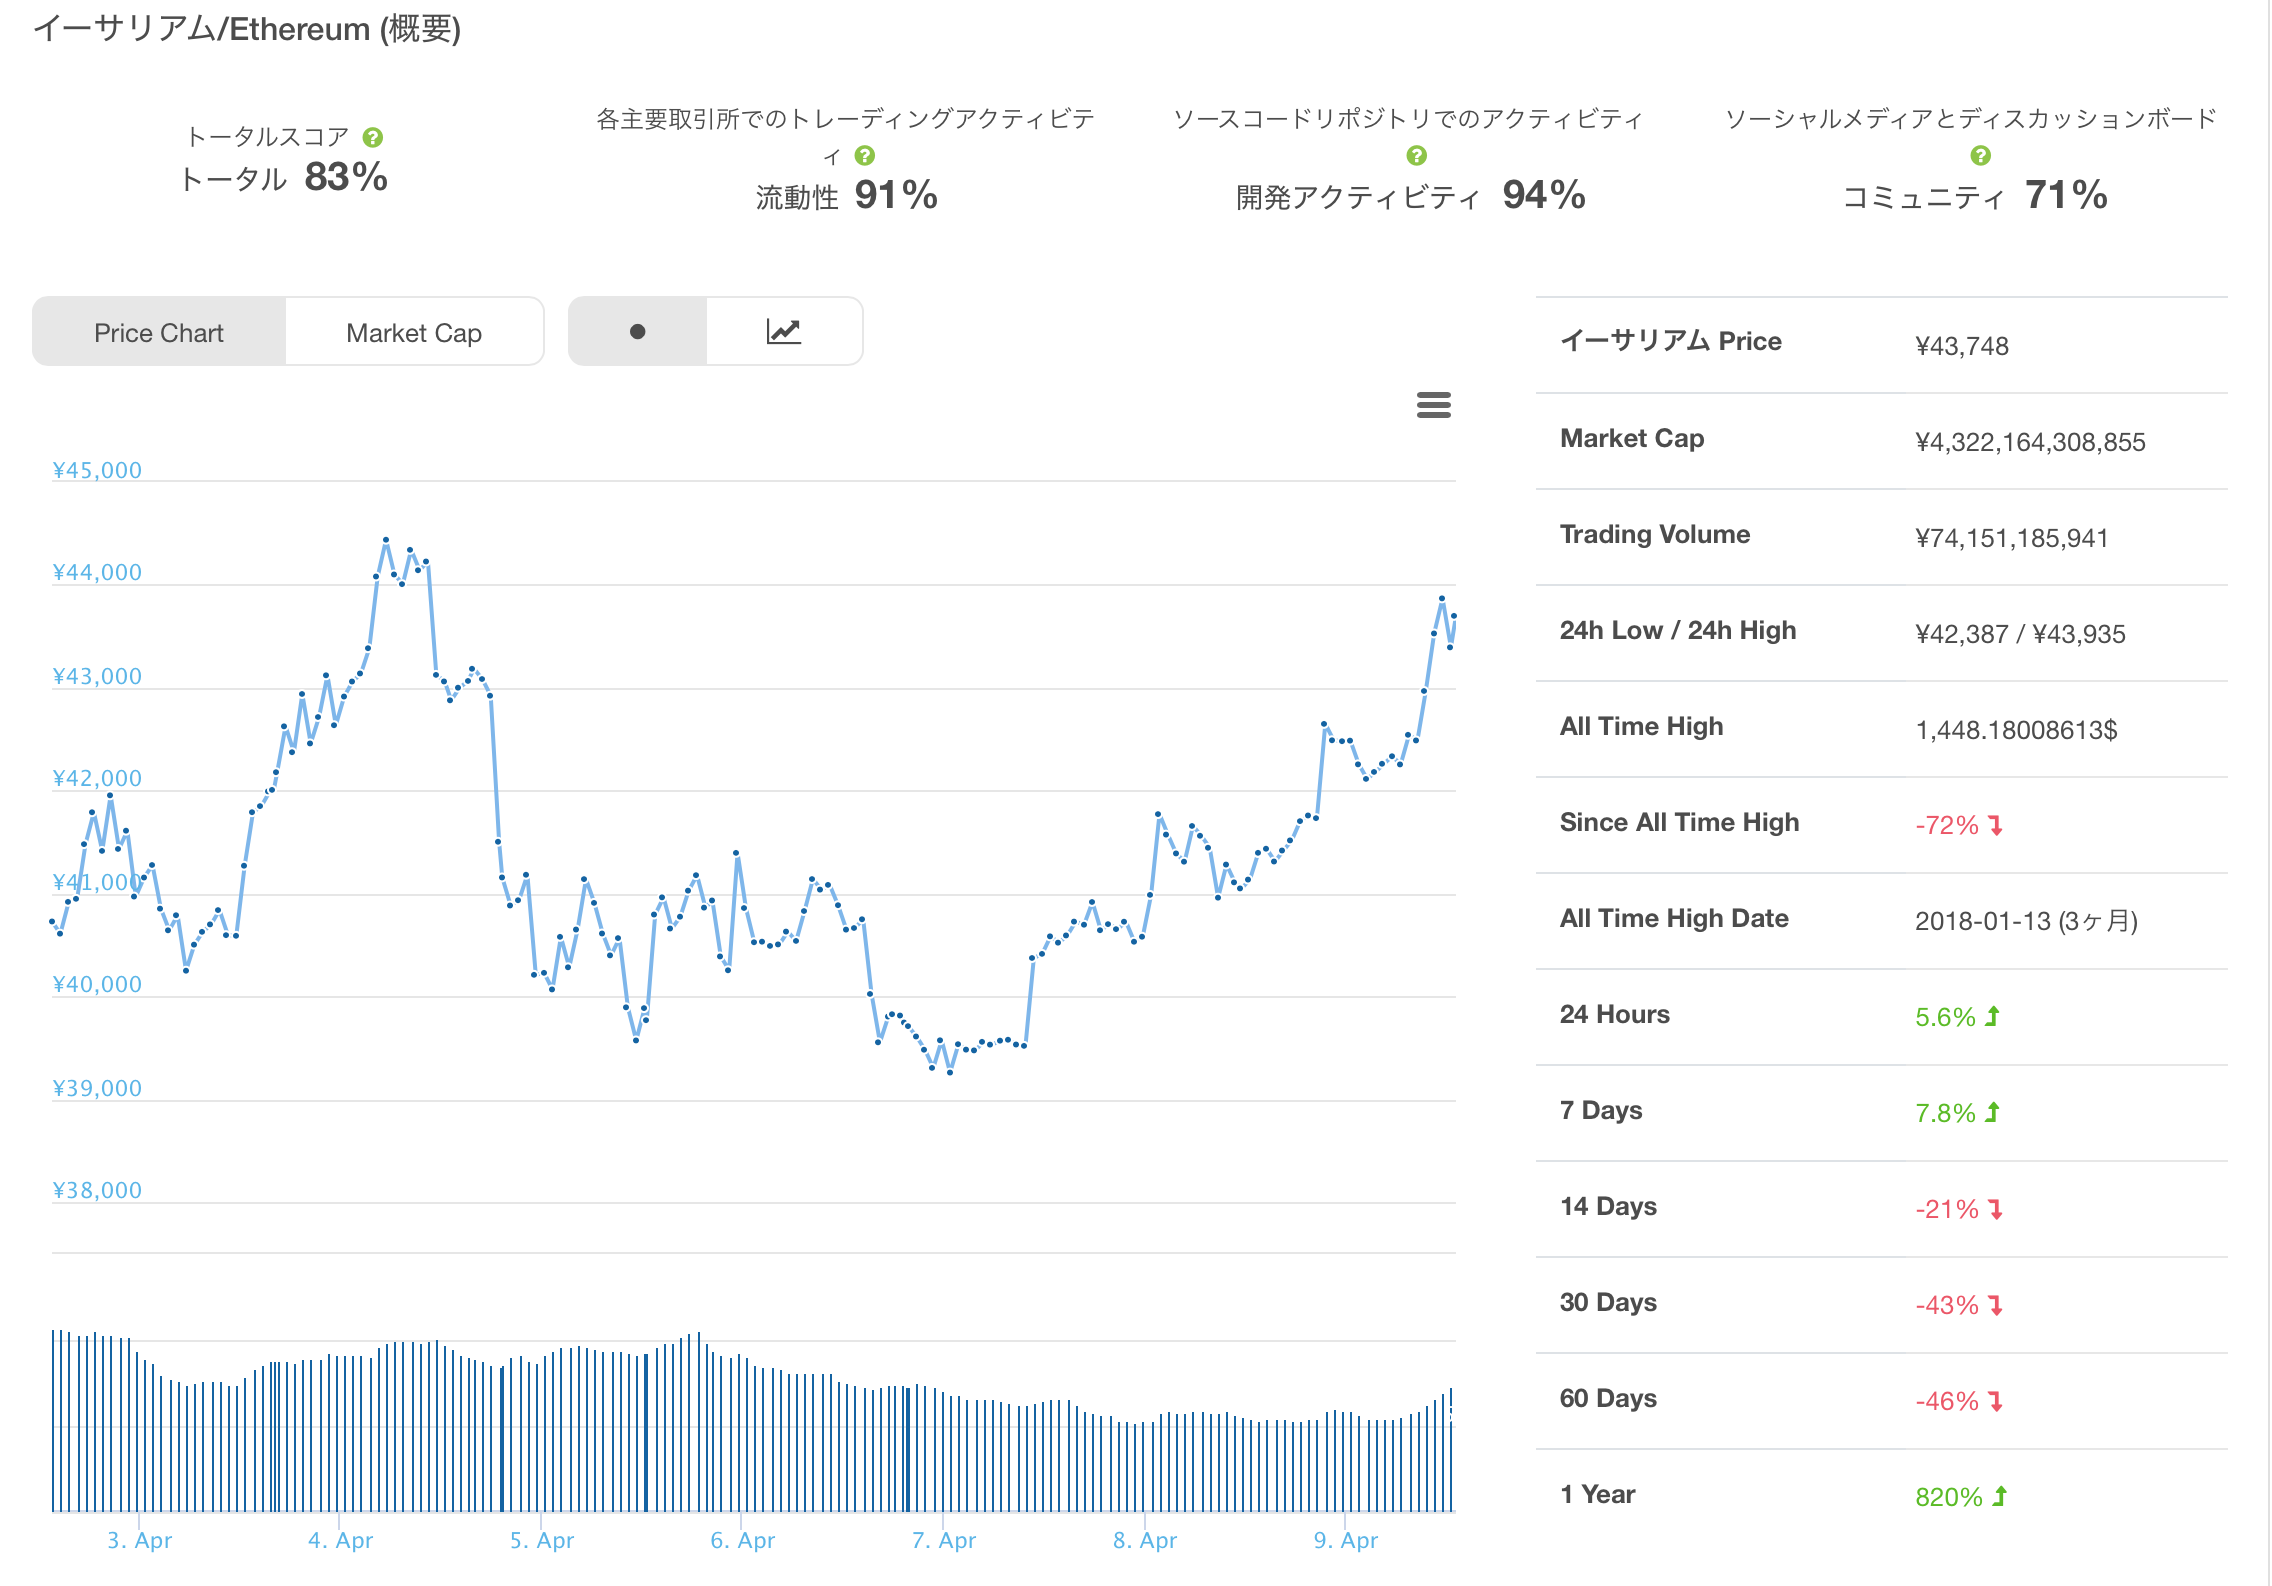Click the トータル 83% score

283,177
